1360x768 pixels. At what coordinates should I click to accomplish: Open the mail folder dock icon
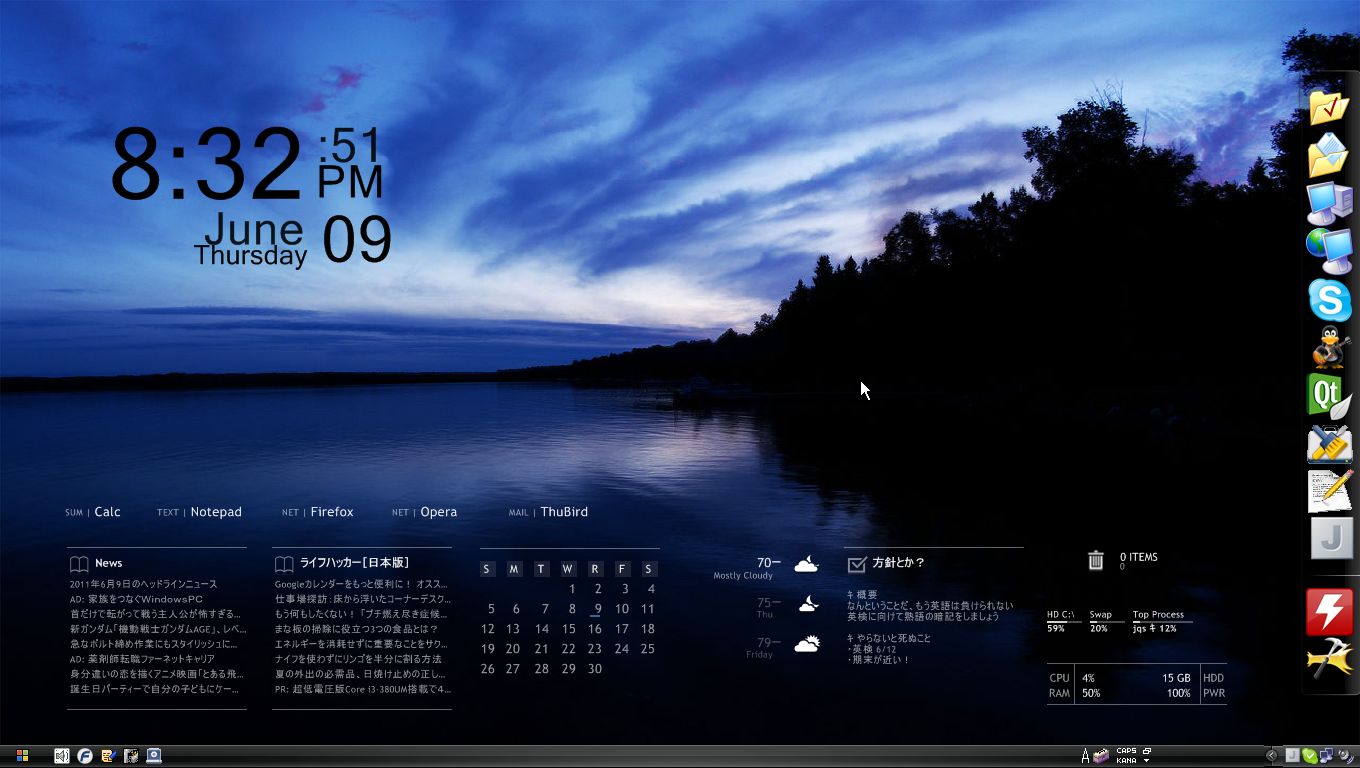[1329, 155]
